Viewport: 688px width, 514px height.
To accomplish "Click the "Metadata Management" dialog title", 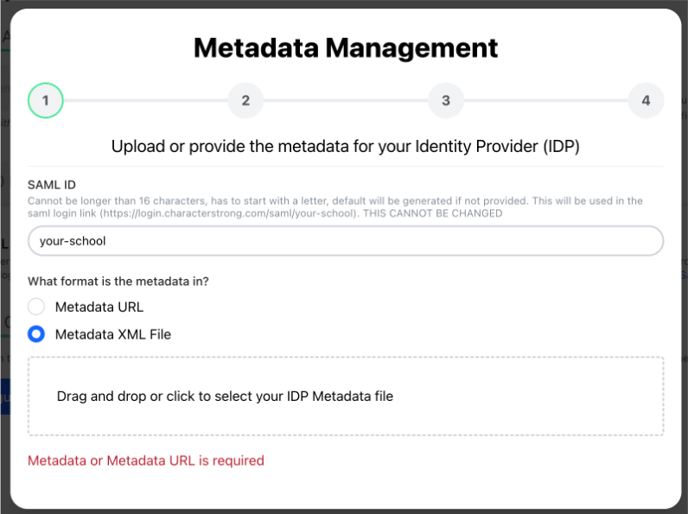I will [x=345, y=47].
